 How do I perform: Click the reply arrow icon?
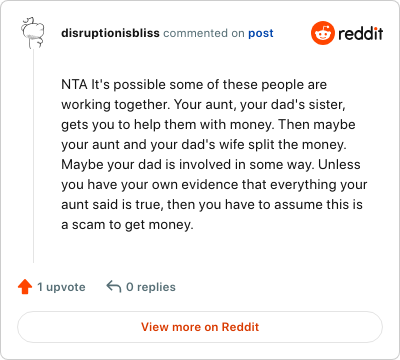click(114, 286)
